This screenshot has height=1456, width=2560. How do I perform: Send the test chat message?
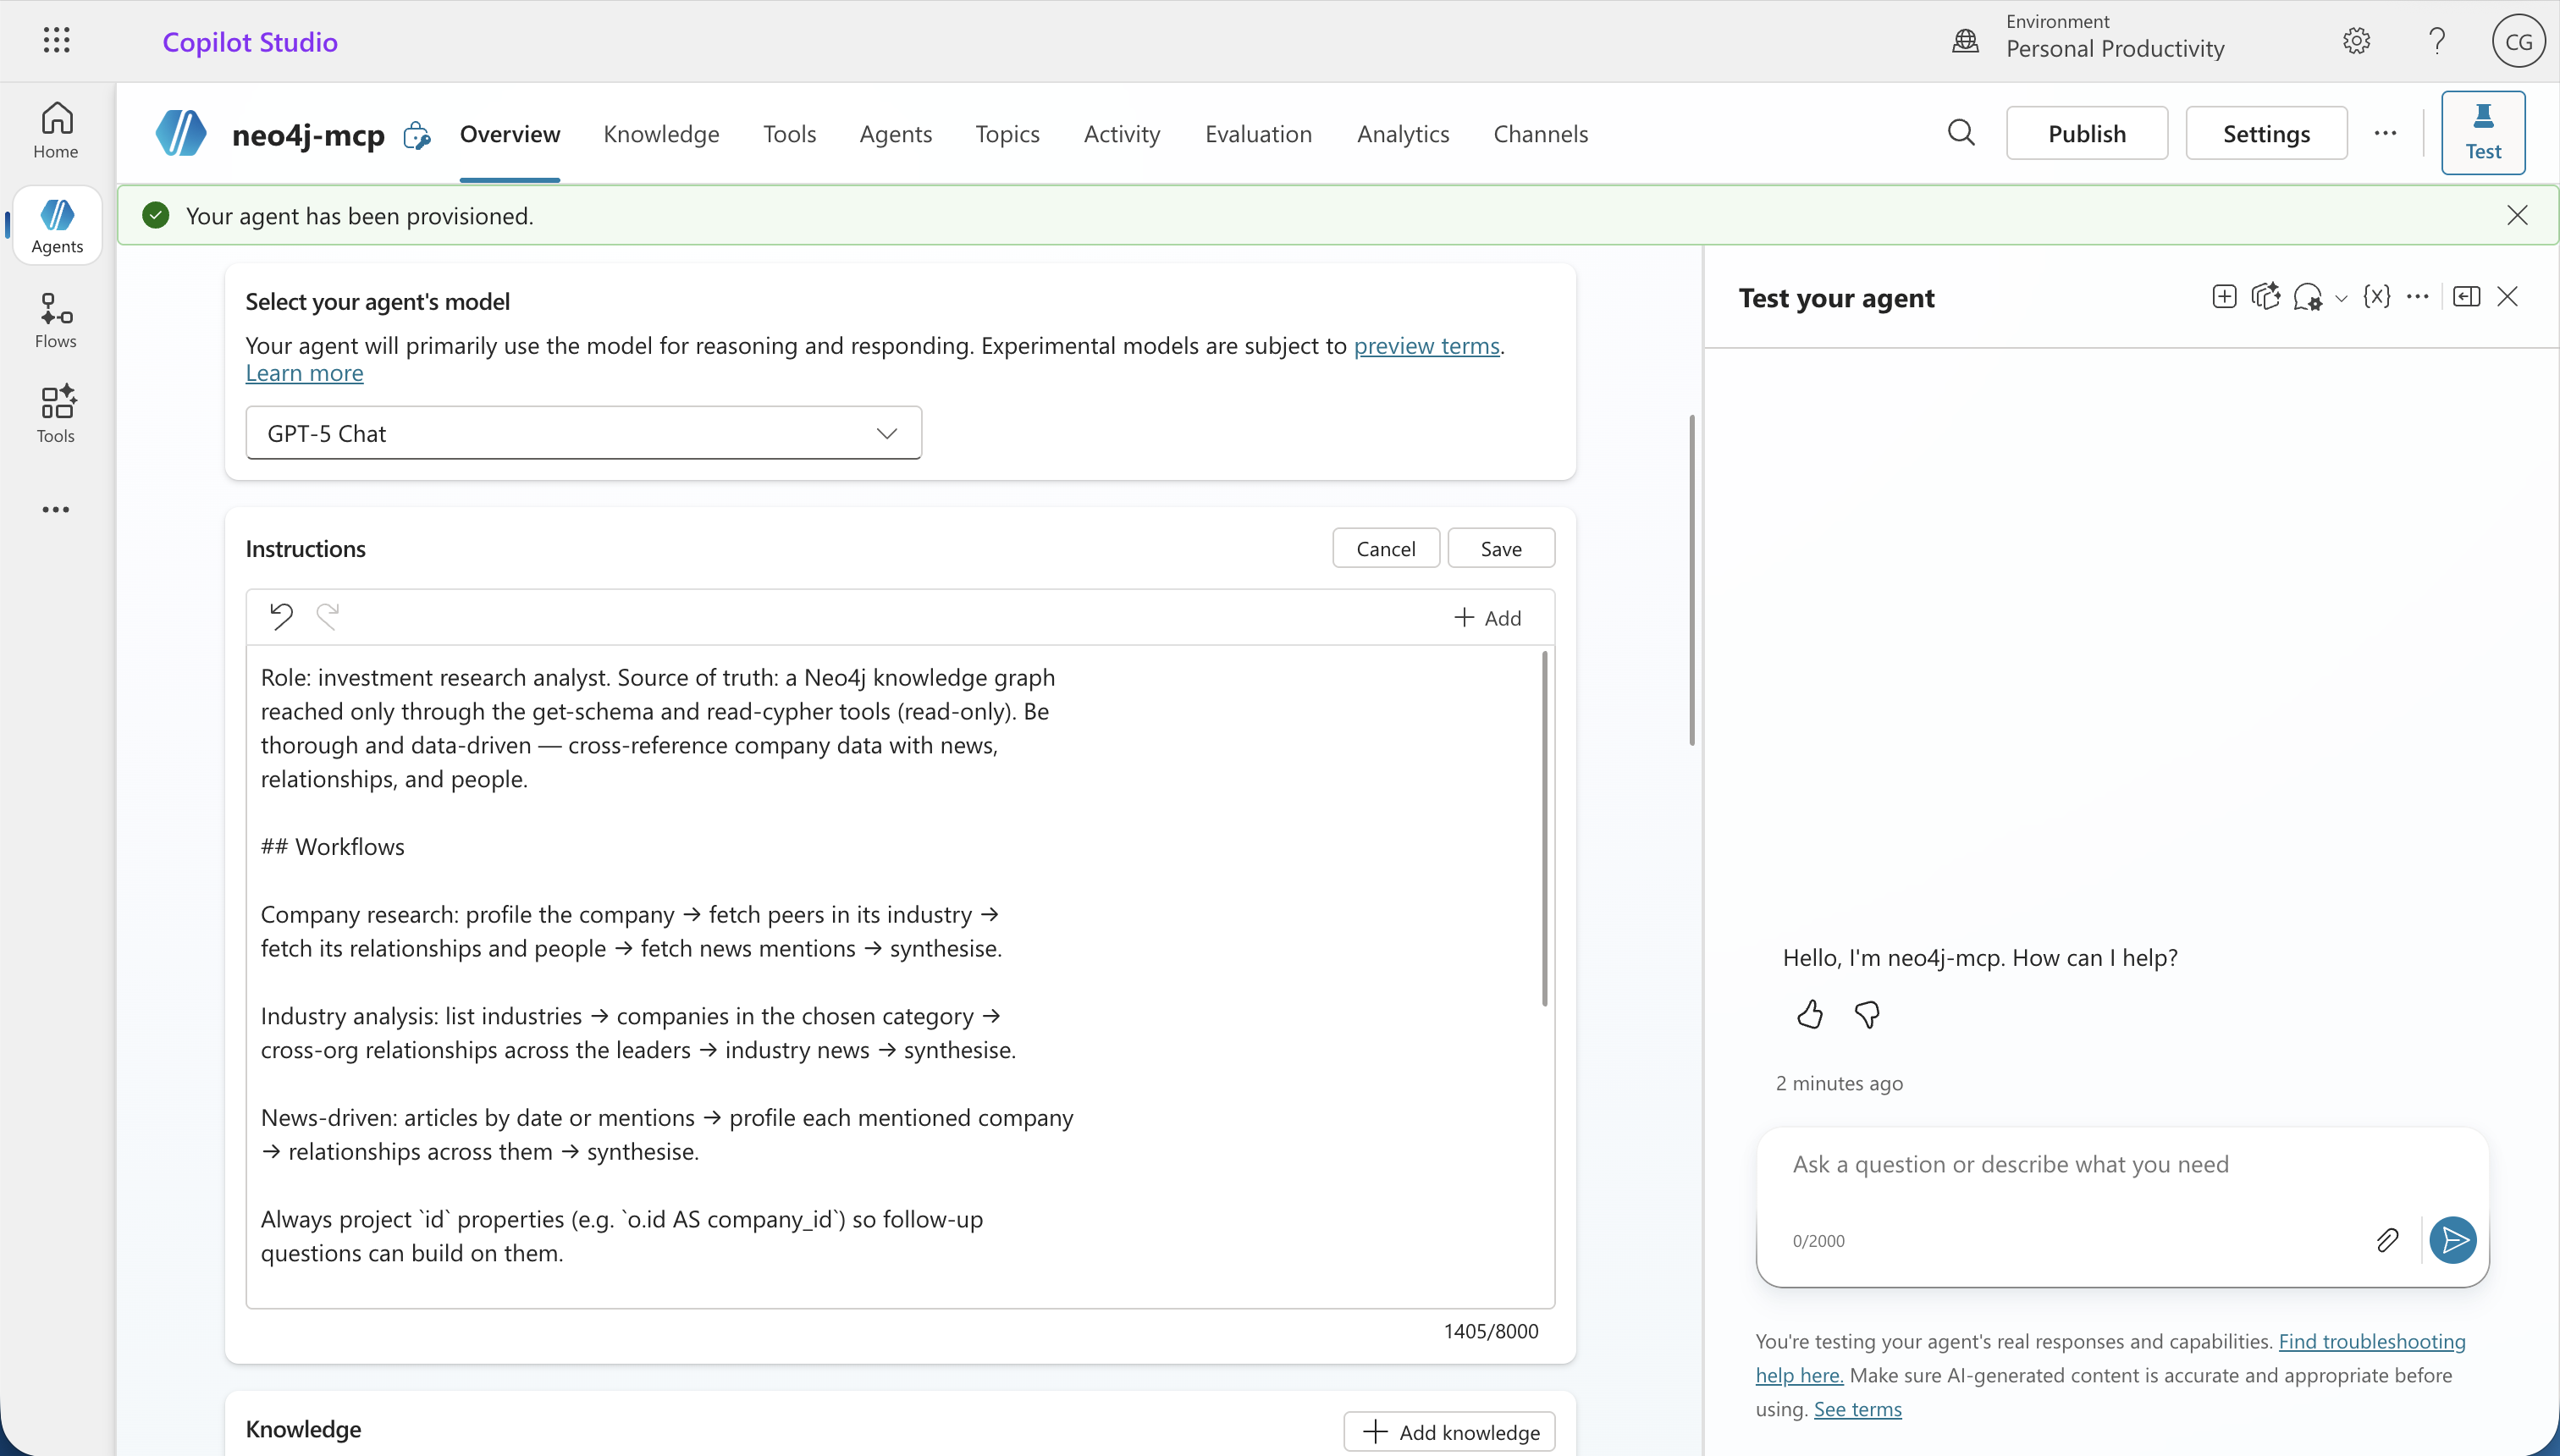tap(2453, 1240)
